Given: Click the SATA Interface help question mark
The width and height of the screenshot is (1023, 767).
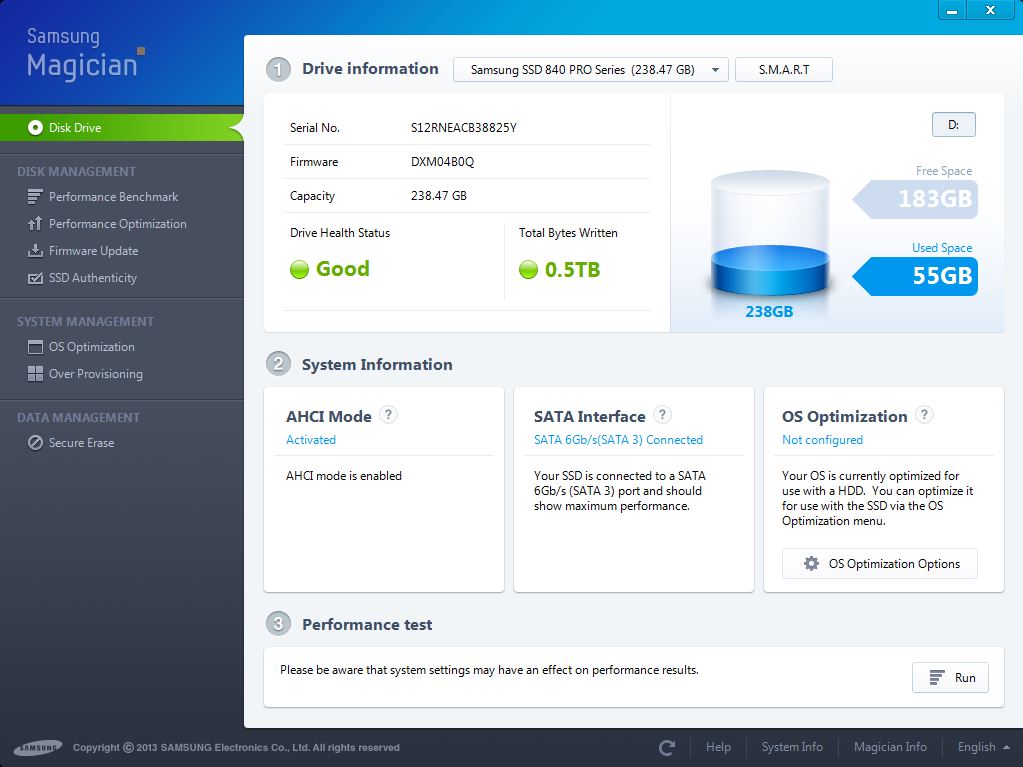Looking at the screenshot, I should point(662,415).
